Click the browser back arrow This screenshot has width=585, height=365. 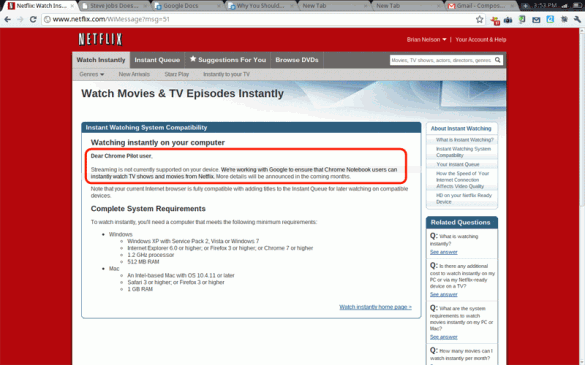(x=7, y=19)
